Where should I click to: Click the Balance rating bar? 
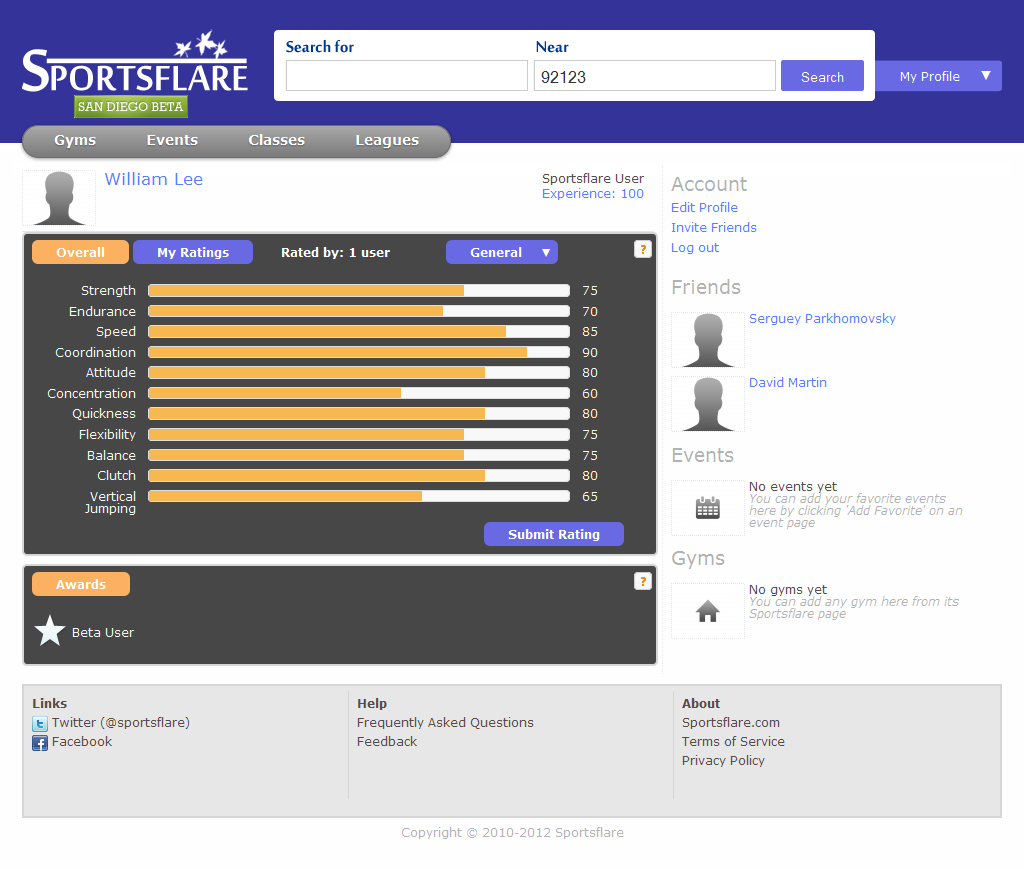point(359,455)
